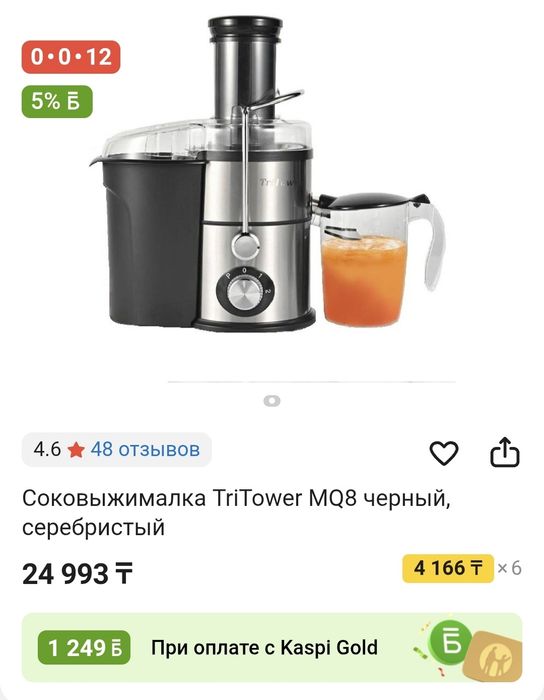Click the red 0·0·12 installment badge
Screen dimensions: 544x700
coord(71,57)
